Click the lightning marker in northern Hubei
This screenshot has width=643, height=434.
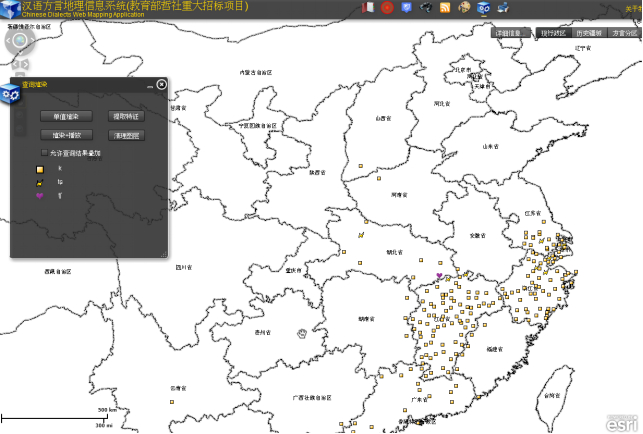(x=361, y=235)
